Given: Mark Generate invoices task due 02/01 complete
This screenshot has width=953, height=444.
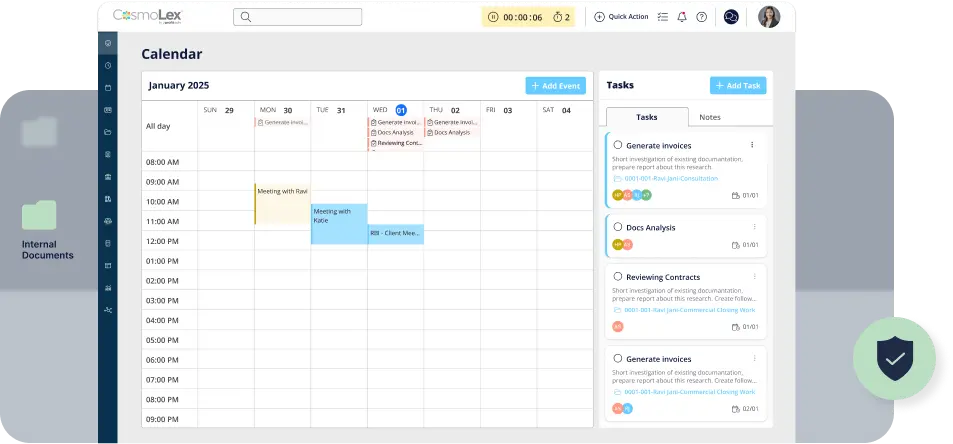Looking at the screenshot, I should click(x=618, y=358).
